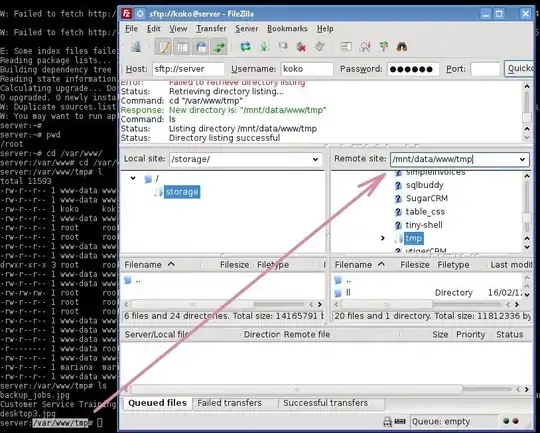Image resolution: width=540 pixels, height=433 pixels.
Task: Click the speed limits icon in status bar
Action: coord(400,421)
